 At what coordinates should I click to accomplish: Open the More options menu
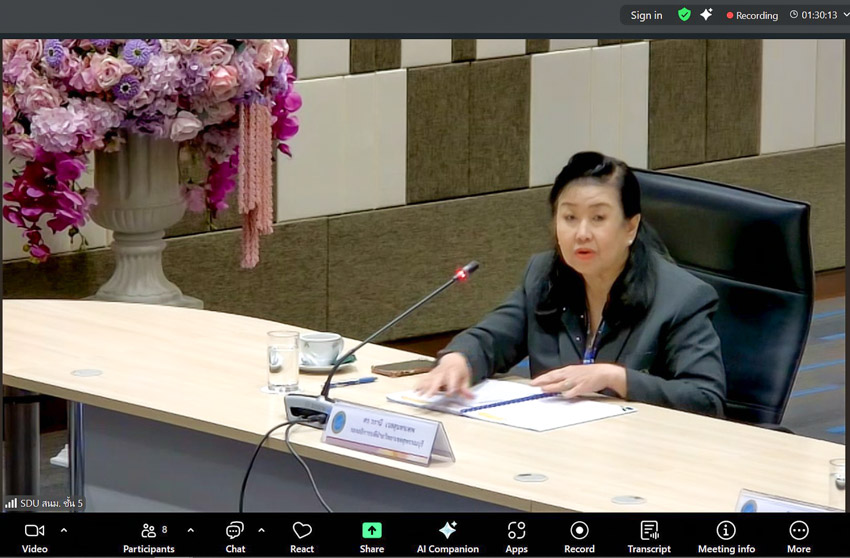coord(798,535)
